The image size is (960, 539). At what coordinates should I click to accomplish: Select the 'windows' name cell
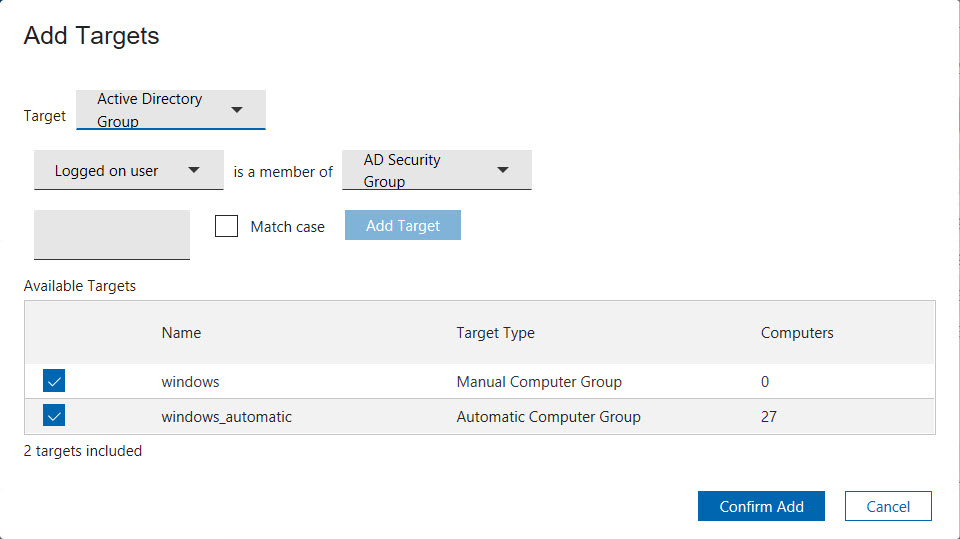click(190, 382)
